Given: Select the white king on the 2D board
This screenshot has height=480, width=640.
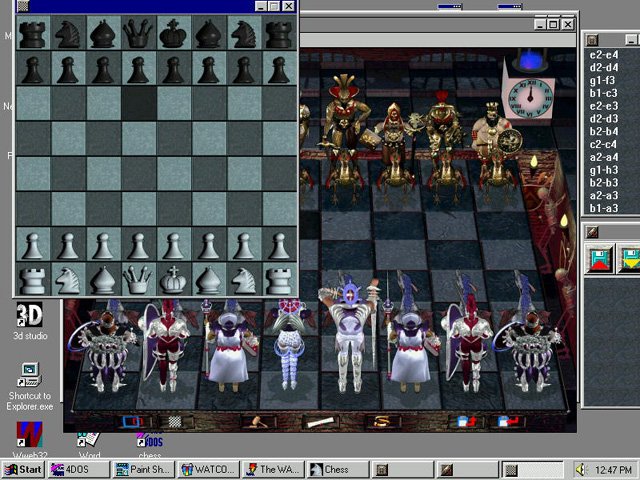Looking at the screenshot, I should point(173,279).
